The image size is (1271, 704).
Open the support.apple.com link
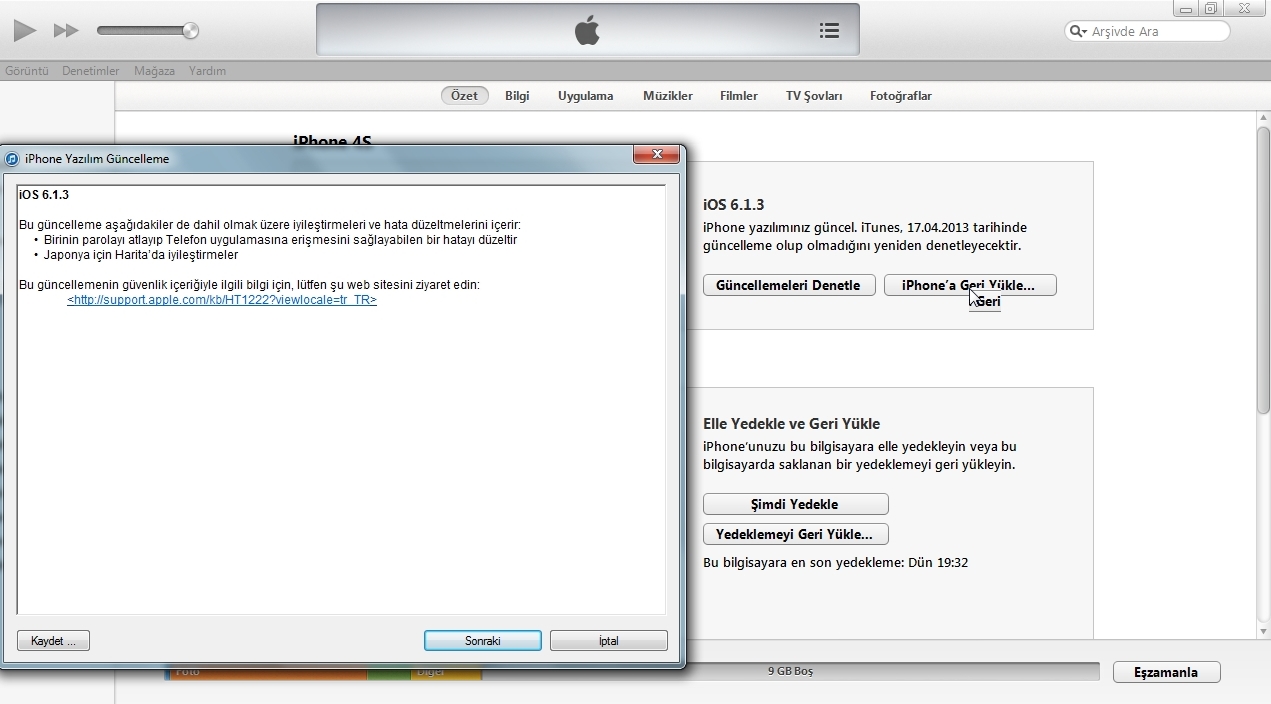(x=222, y=300)
